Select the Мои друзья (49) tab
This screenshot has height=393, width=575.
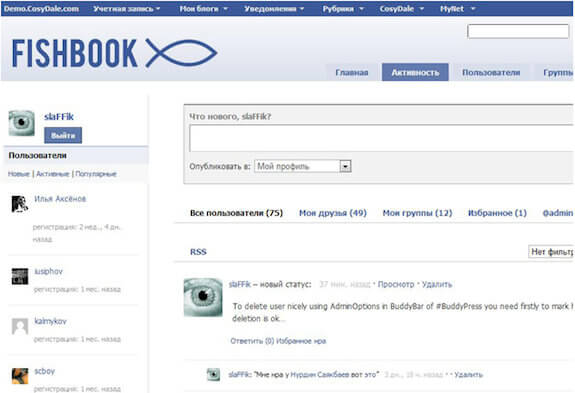click(x=333, y=213)
